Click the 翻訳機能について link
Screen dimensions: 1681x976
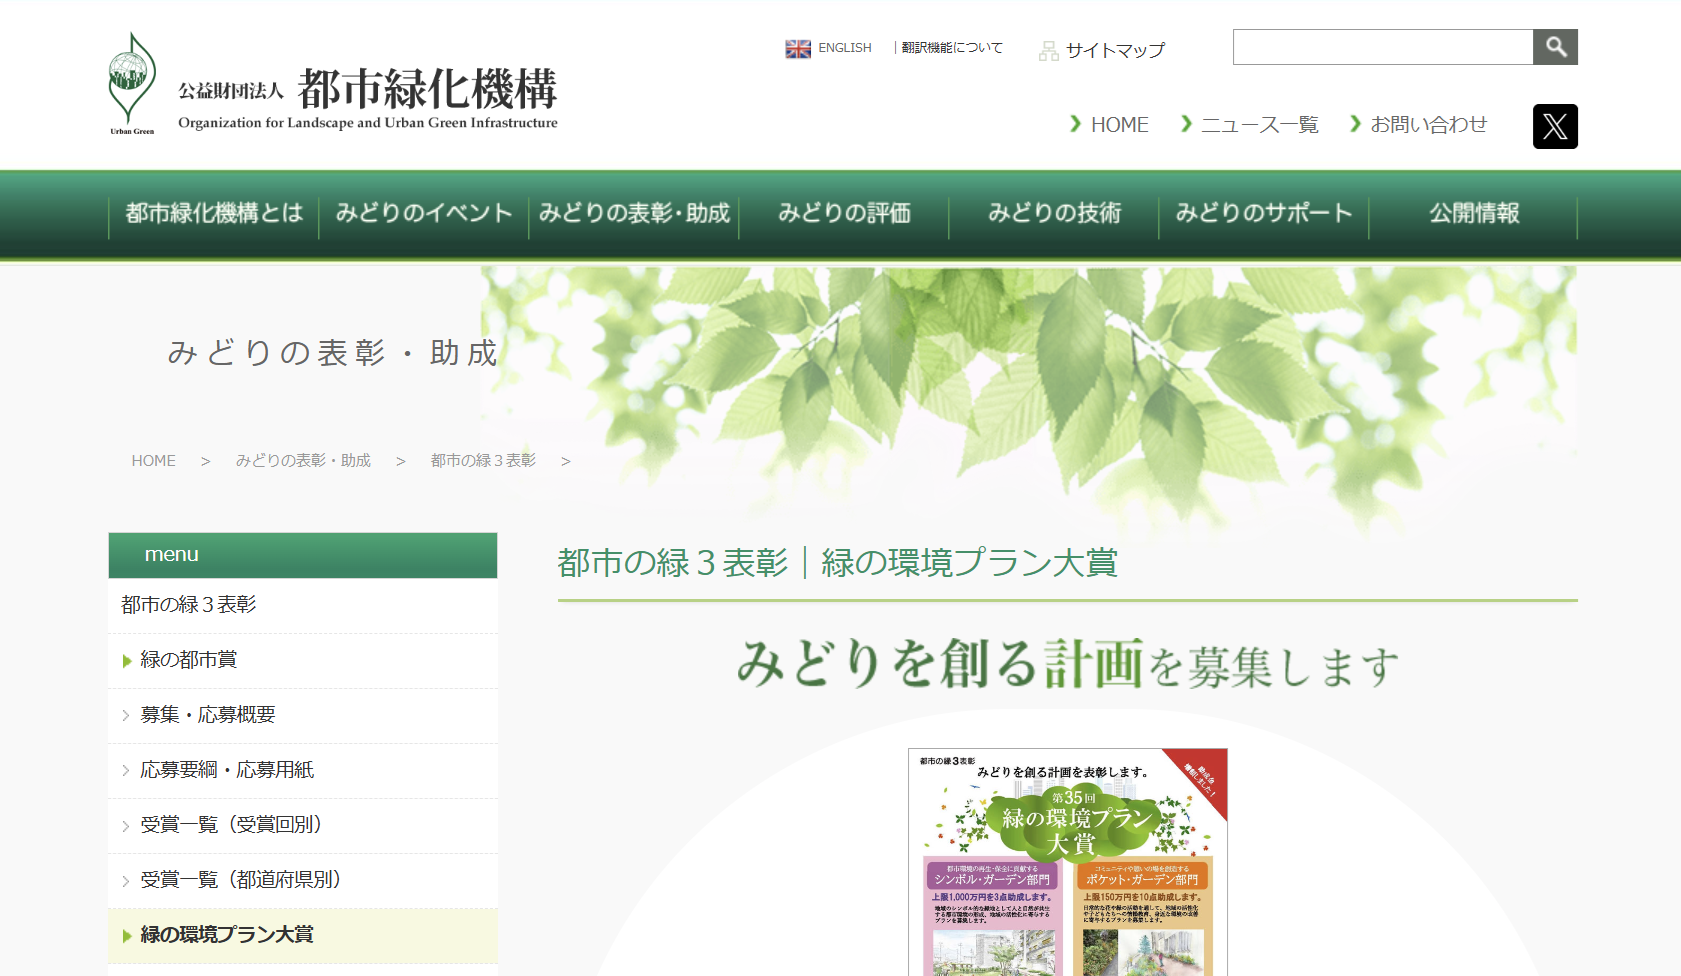[951, 48]
